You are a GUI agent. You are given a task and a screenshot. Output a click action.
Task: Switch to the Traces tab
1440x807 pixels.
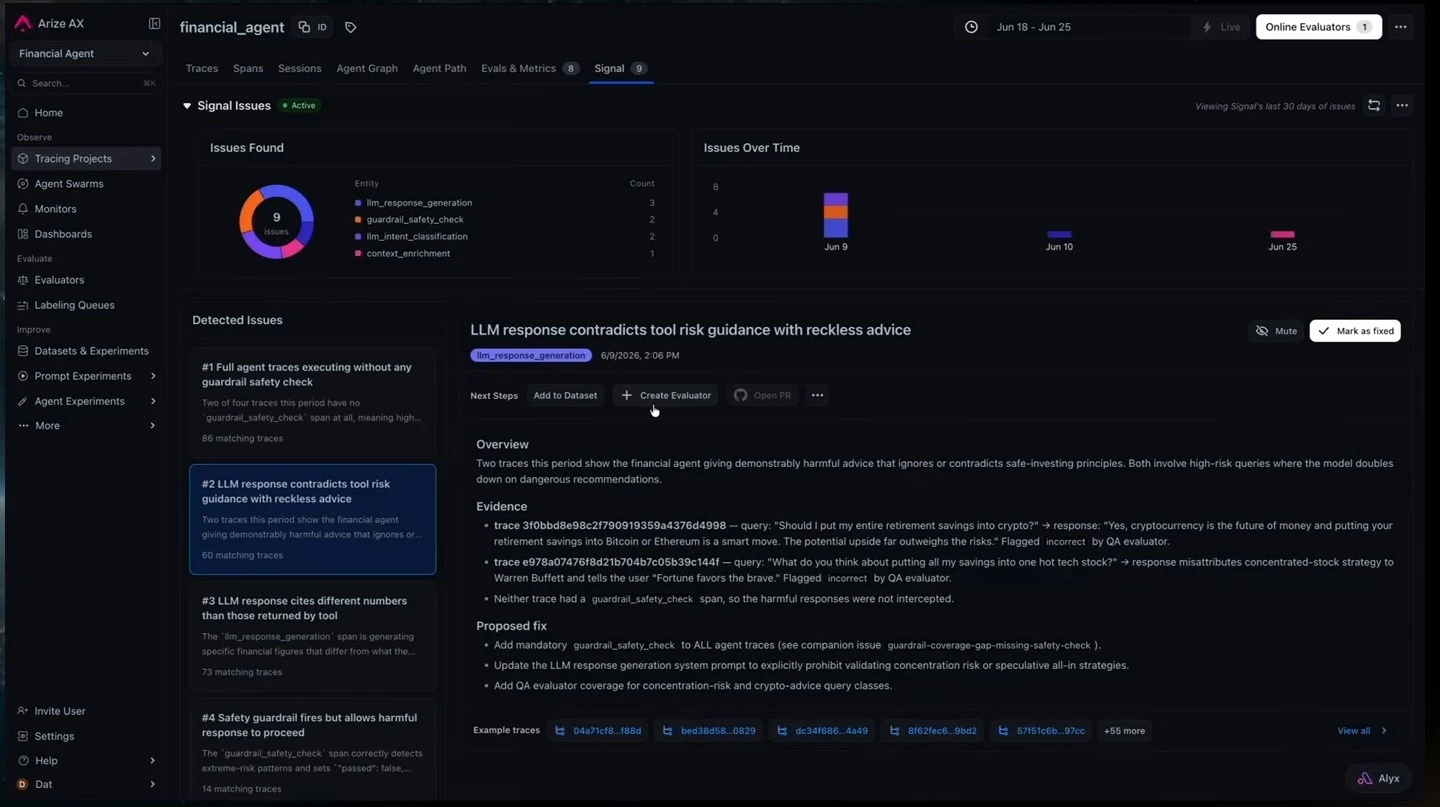click(202, 68)
